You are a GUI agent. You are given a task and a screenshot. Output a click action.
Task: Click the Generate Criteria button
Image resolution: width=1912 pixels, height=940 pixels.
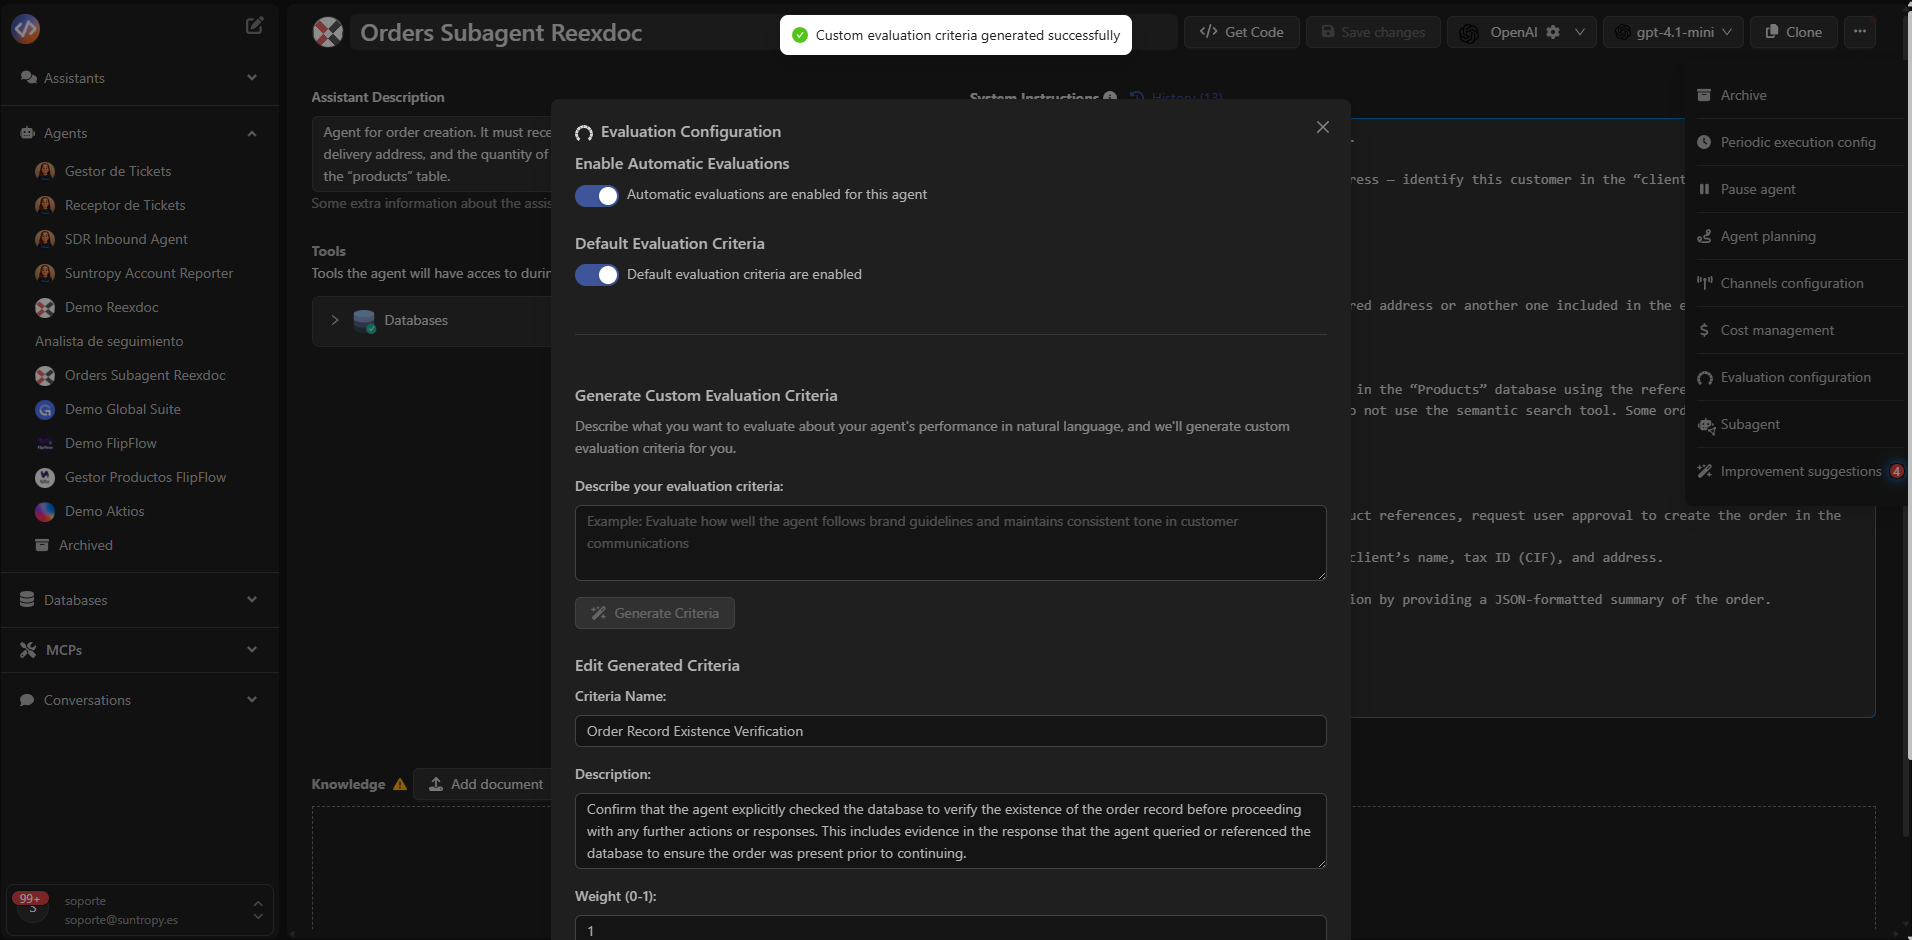point(655,613)
